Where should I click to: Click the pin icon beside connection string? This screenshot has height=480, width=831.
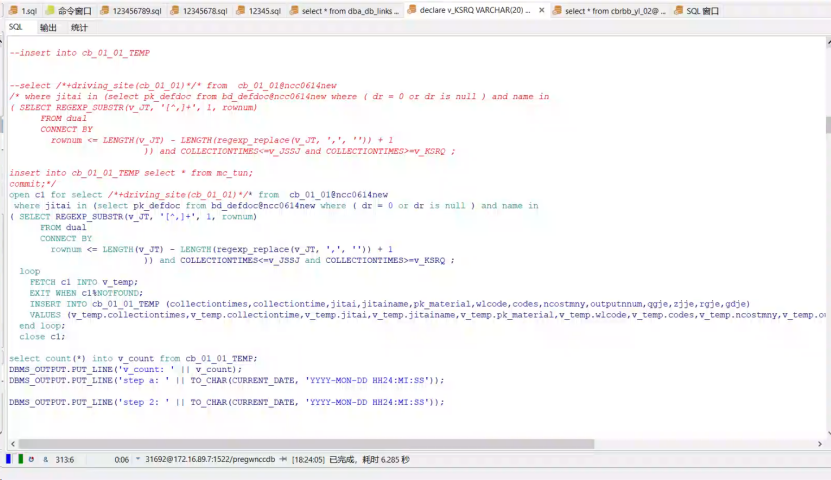coord(283,459)
